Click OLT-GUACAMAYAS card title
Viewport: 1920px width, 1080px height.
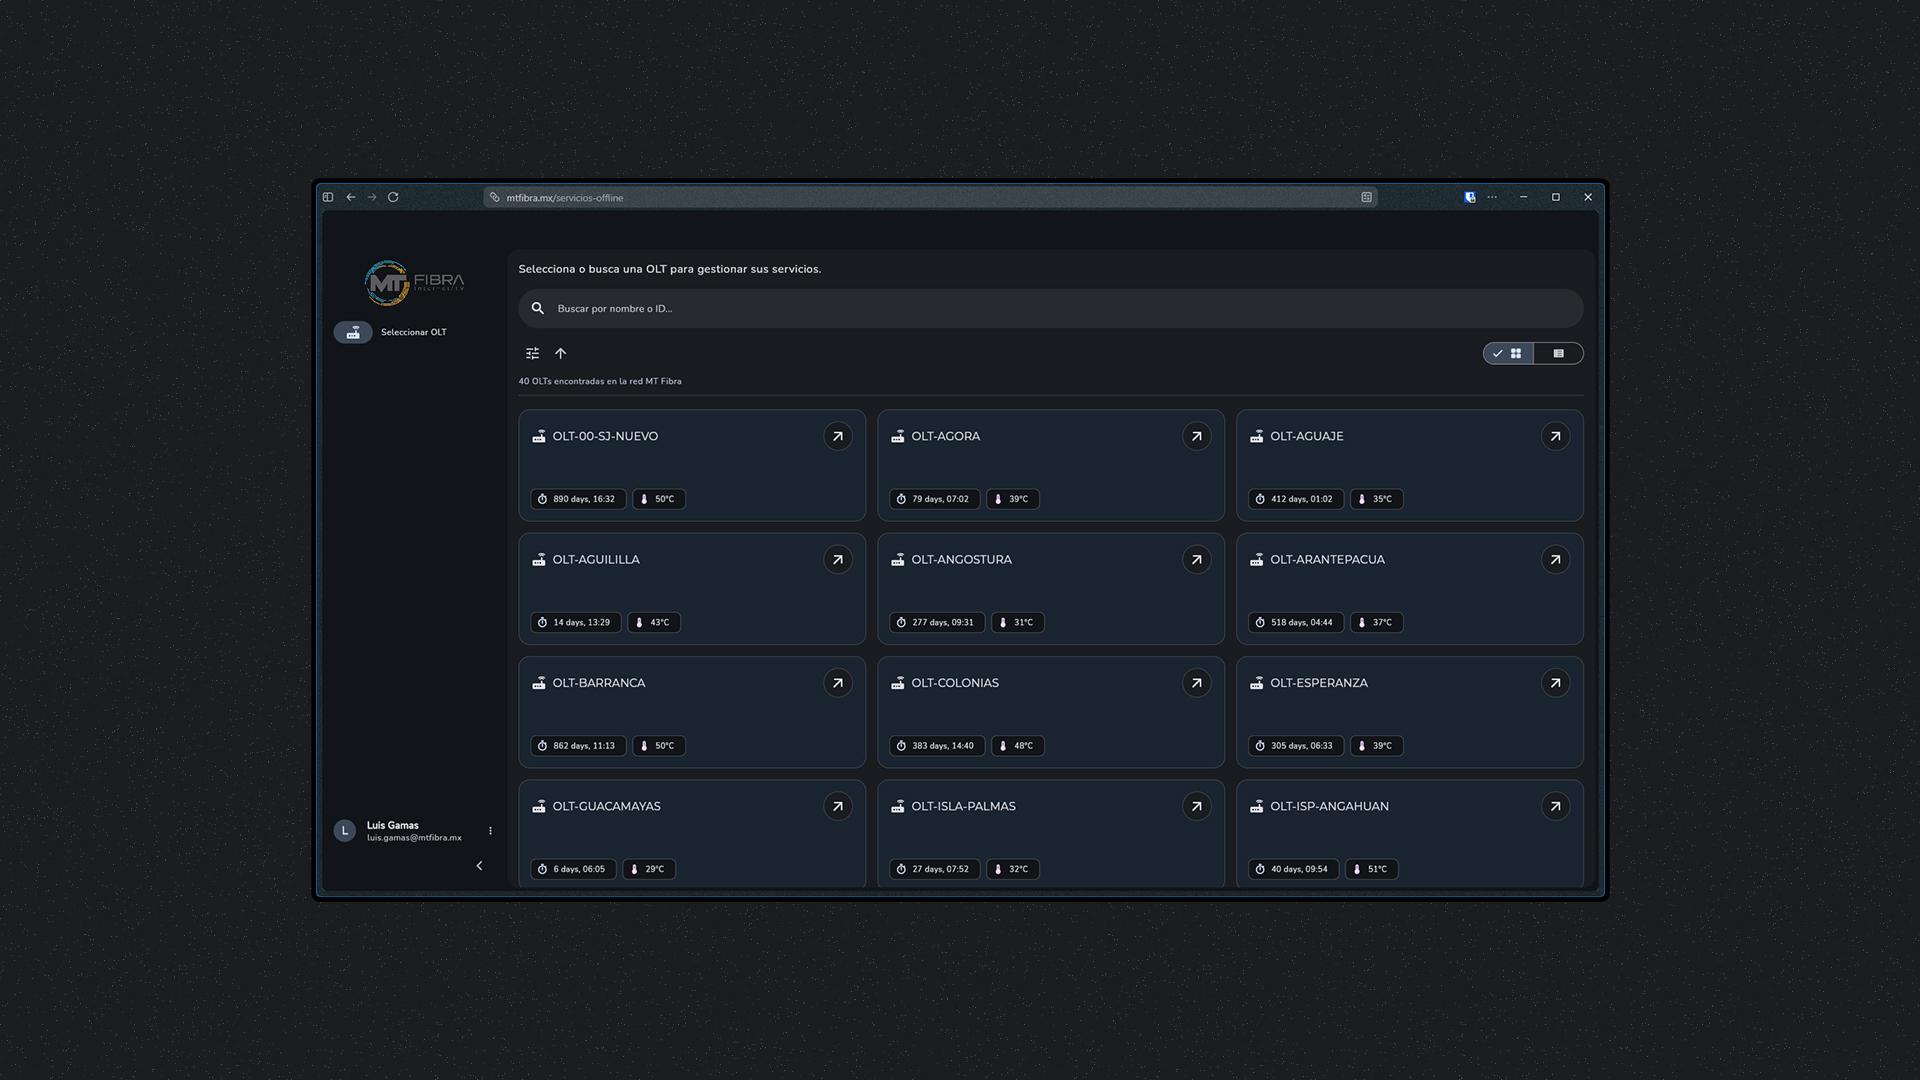[607, 806]
